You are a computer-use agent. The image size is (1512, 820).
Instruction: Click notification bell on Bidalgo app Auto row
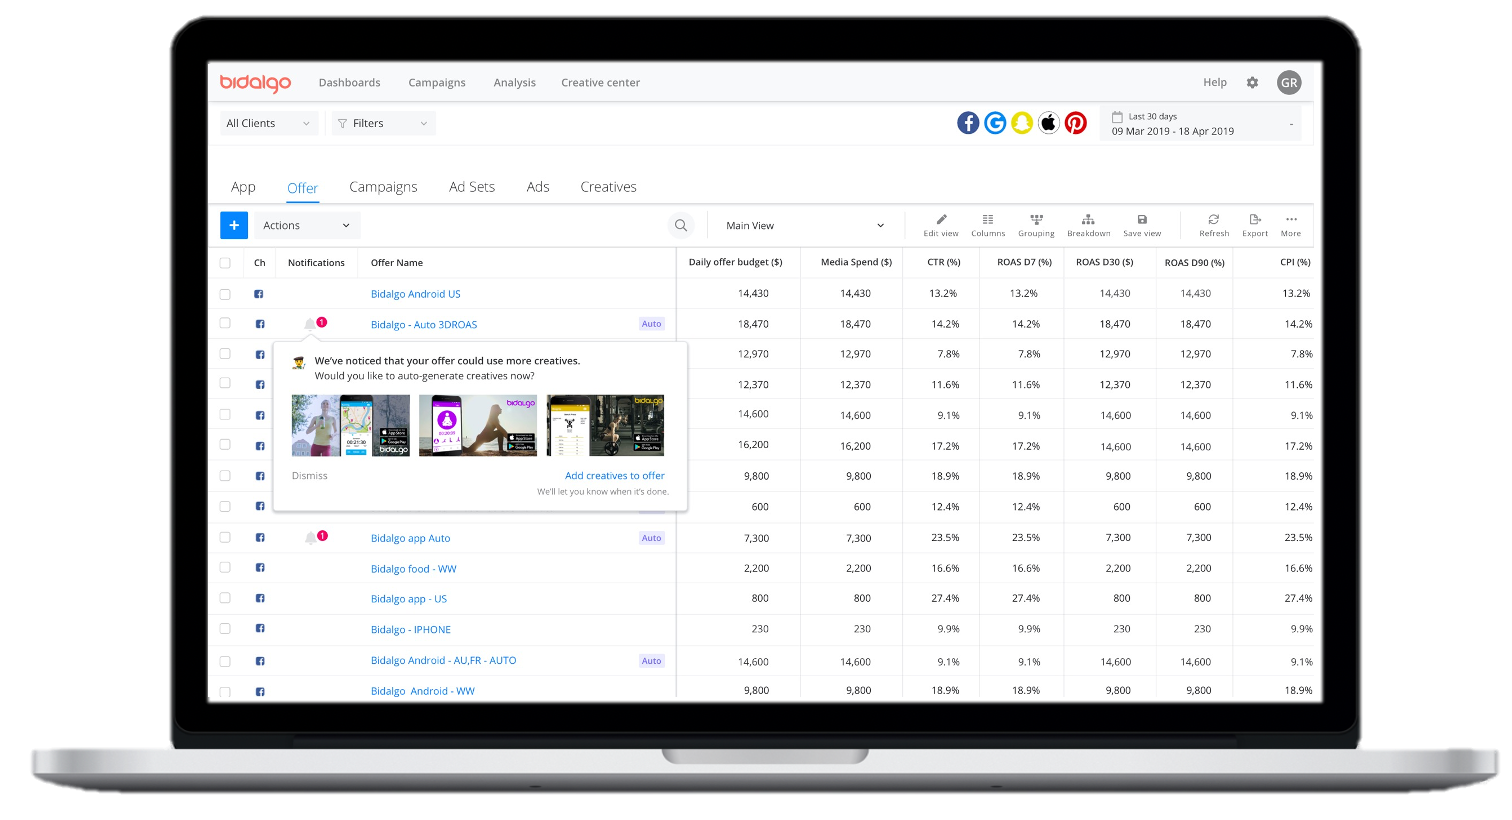[x=311, y=538]
